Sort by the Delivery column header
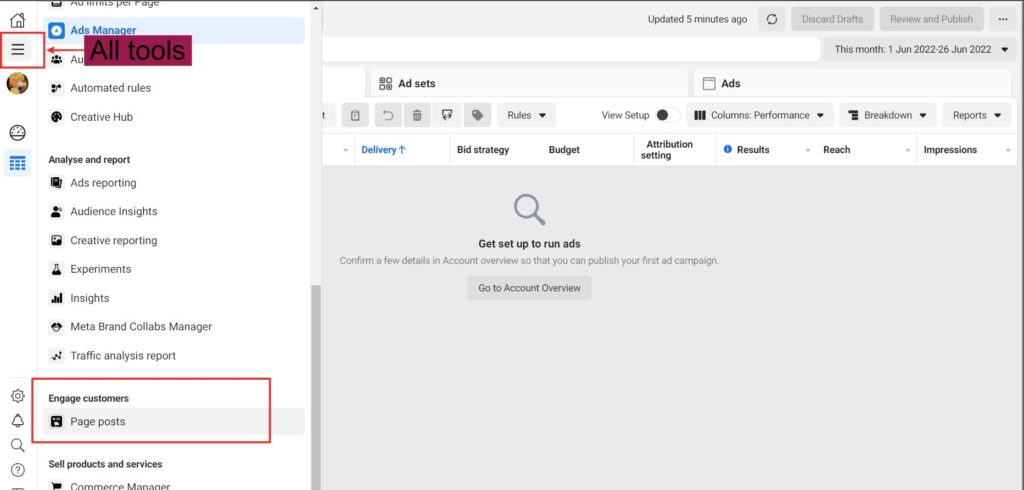Image resolution: width=1024 pixels, height=490 pixels. coord(383,150)
